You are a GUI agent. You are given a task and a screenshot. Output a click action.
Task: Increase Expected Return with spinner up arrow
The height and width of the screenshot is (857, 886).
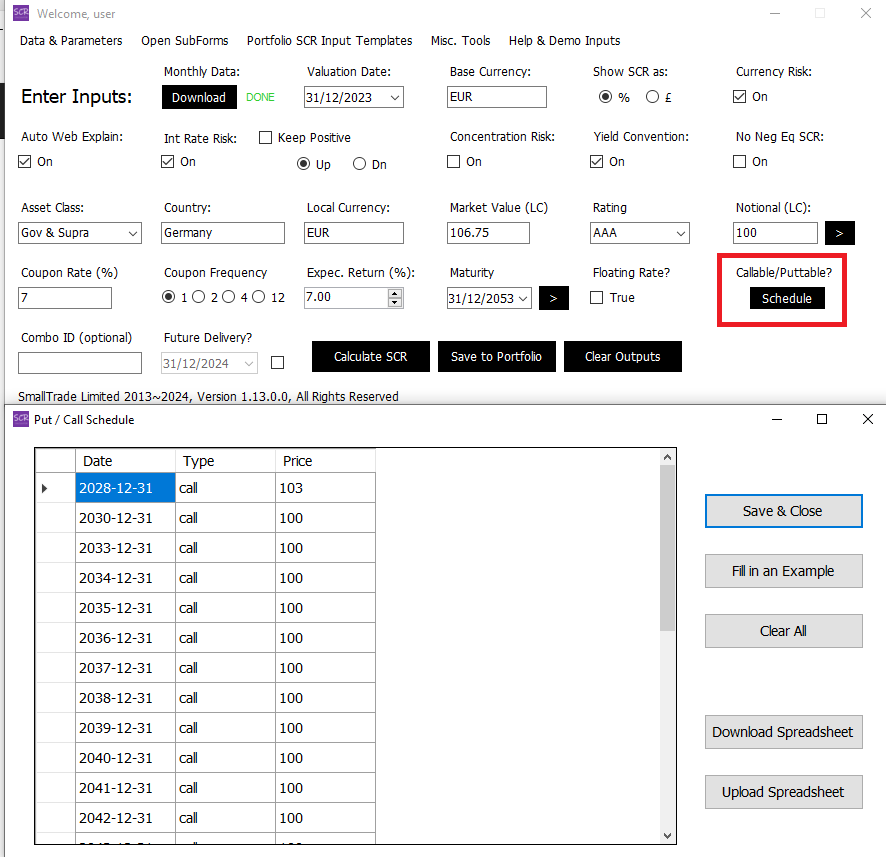pyautogui.click(x=395, y=293)
